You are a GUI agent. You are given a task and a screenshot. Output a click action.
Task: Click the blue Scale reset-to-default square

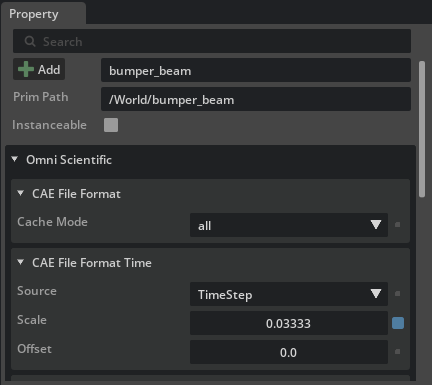398,323
